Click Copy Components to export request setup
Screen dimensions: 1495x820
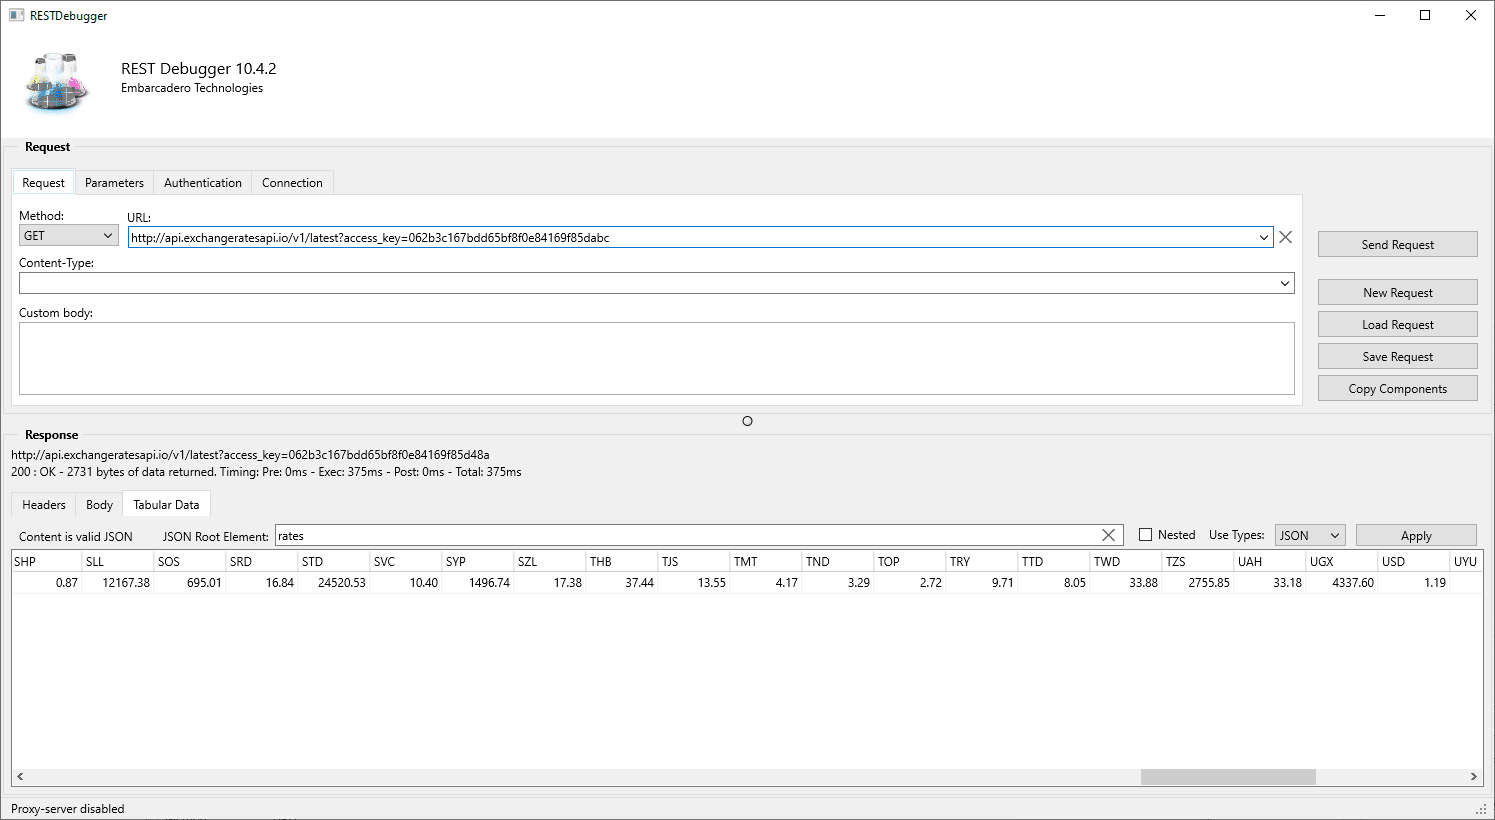coord(1397,388)
